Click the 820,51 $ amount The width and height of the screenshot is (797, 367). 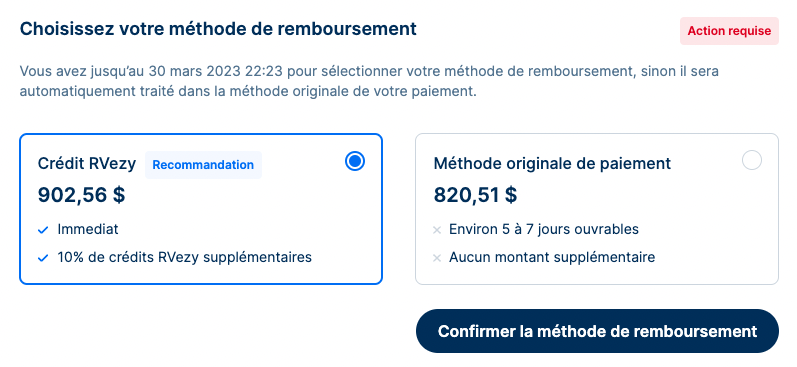coord(475,195)
